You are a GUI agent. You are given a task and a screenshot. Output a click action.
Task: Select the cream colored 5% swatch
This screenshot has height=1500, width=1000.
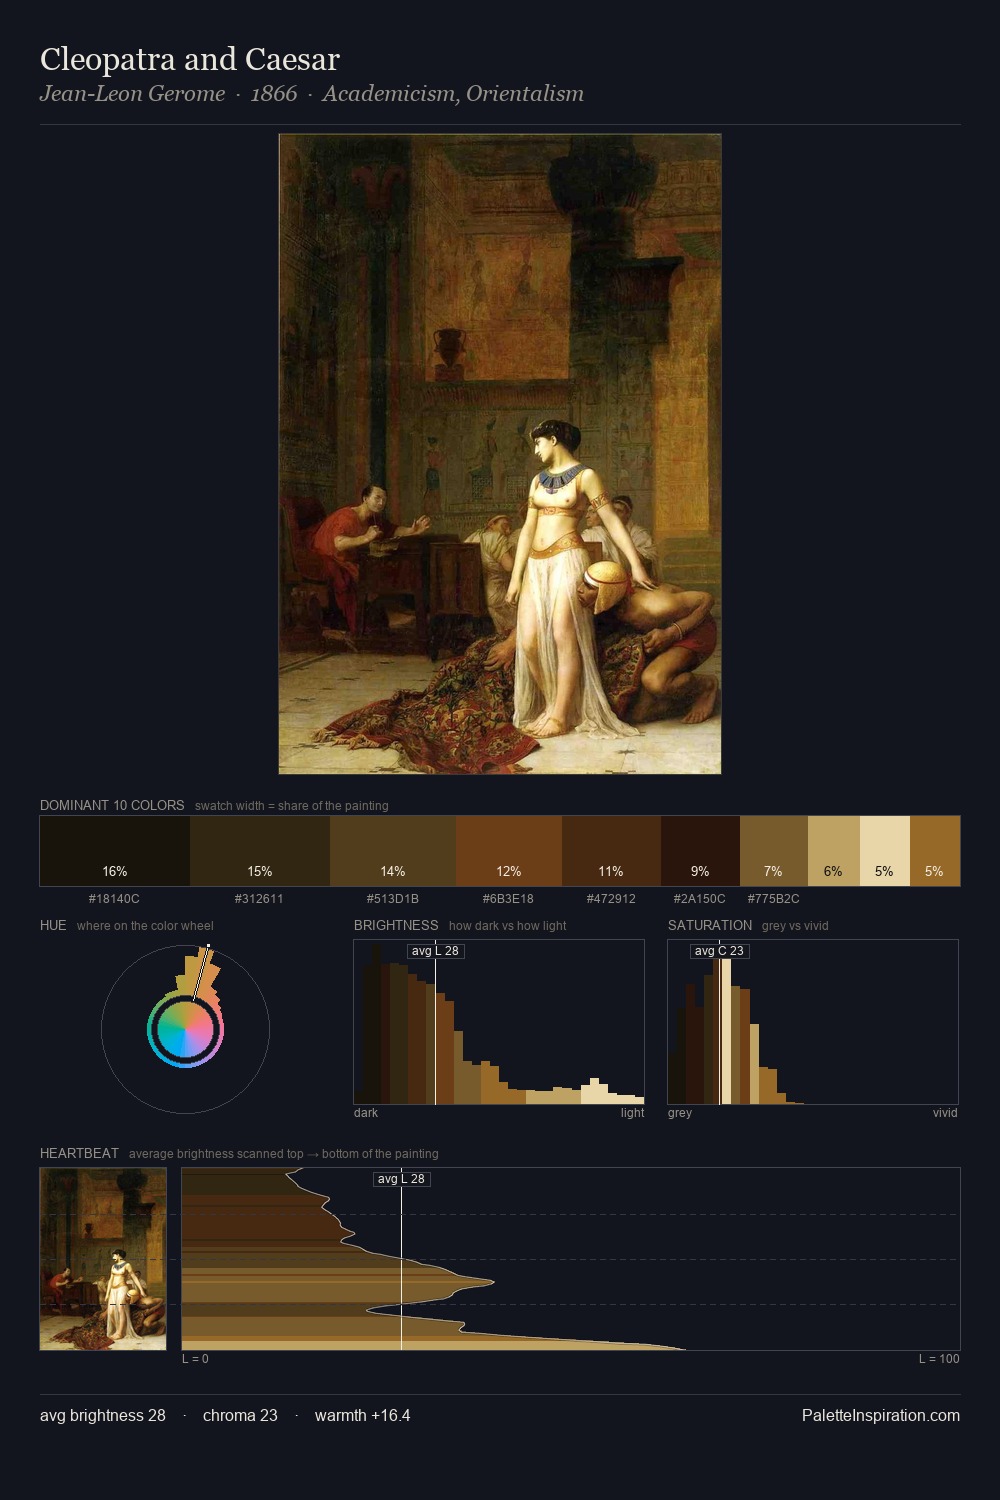tap(885, 851)
